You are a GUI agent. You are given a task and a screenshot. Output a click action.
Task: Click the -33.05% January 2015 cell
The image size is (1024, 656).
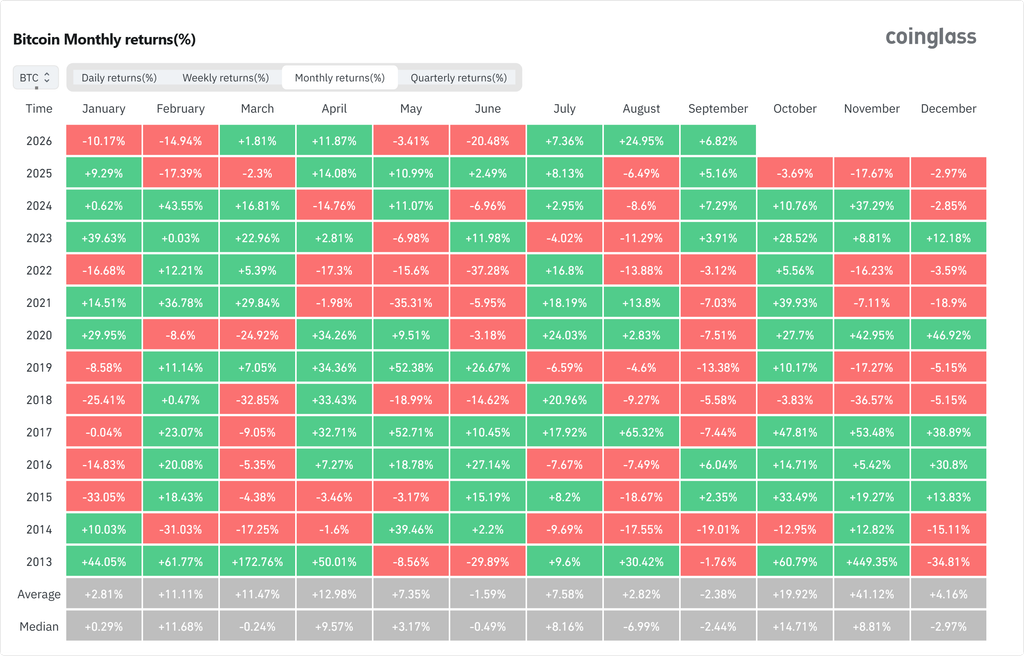(104, 497)
